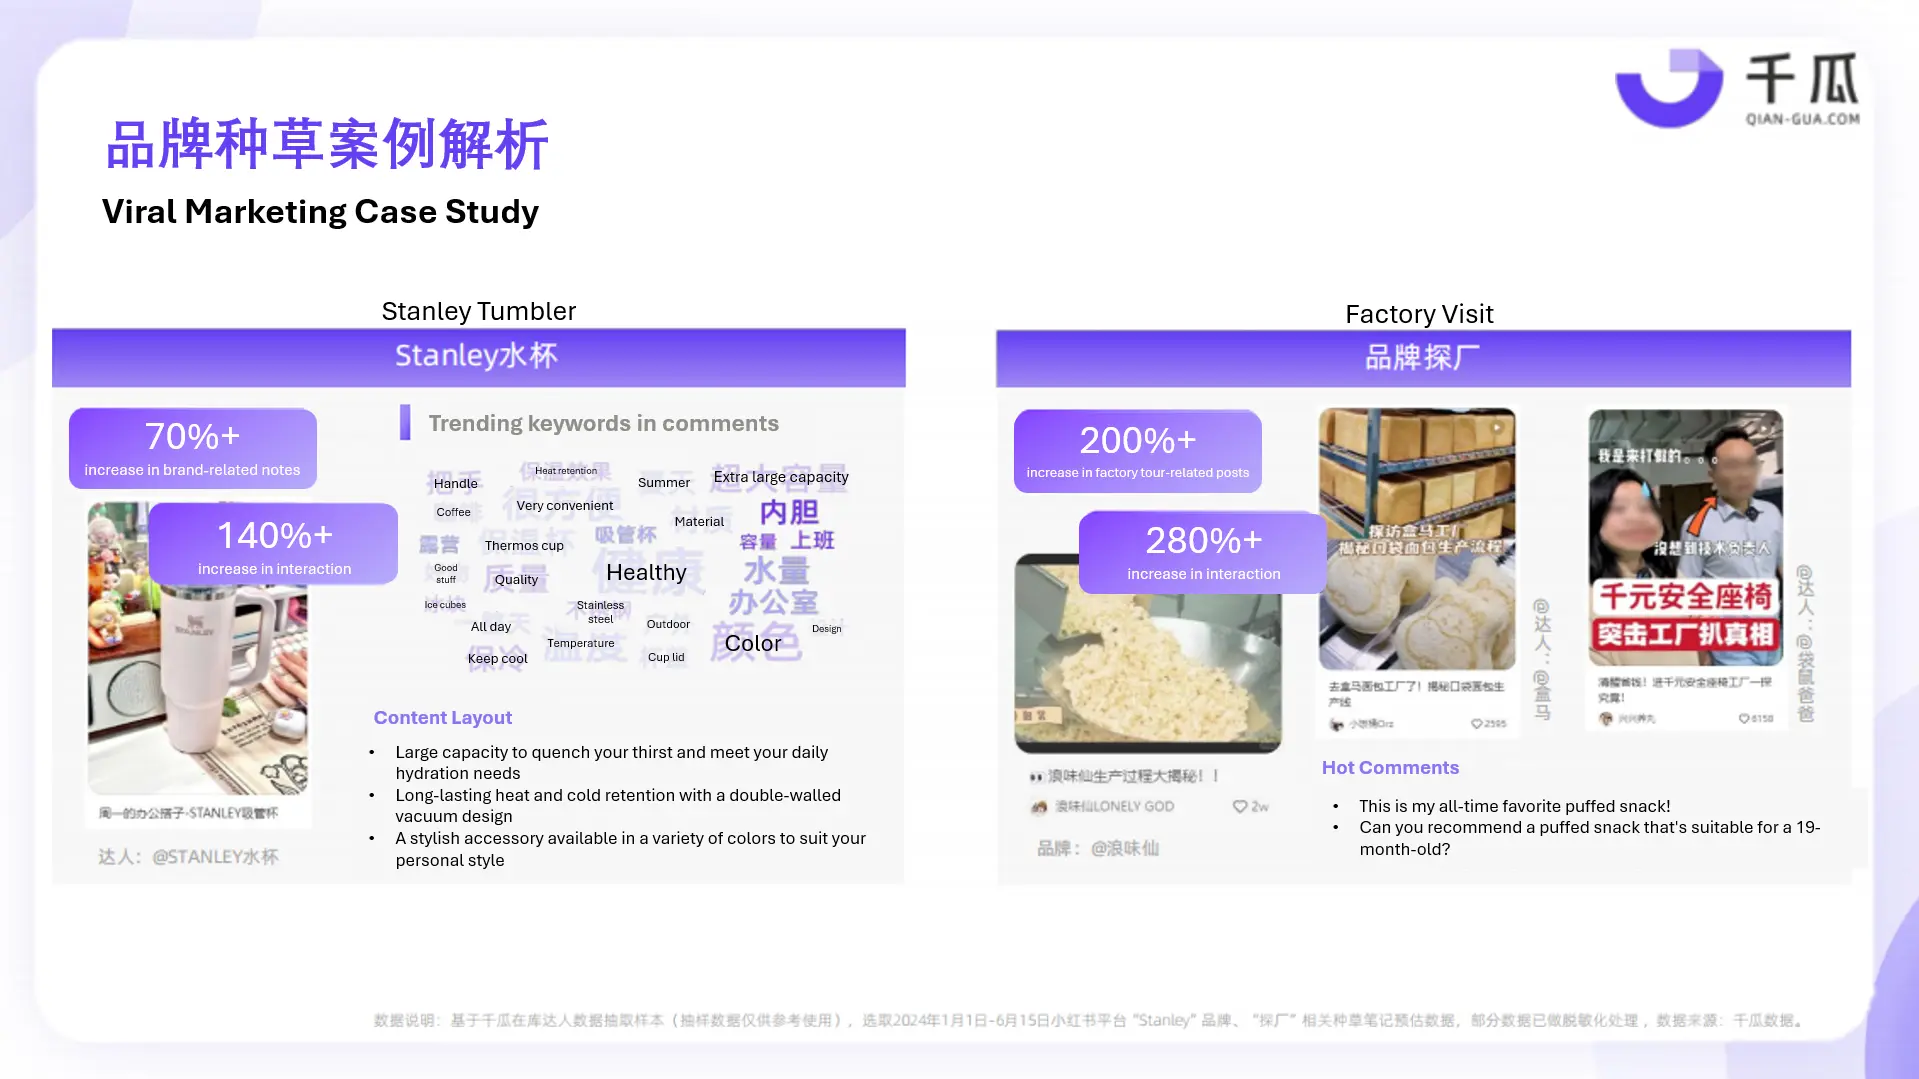The image size is (1919, 1079).
Task: Click the 'Factory Visit' label
Action: tap(1419, 314)
